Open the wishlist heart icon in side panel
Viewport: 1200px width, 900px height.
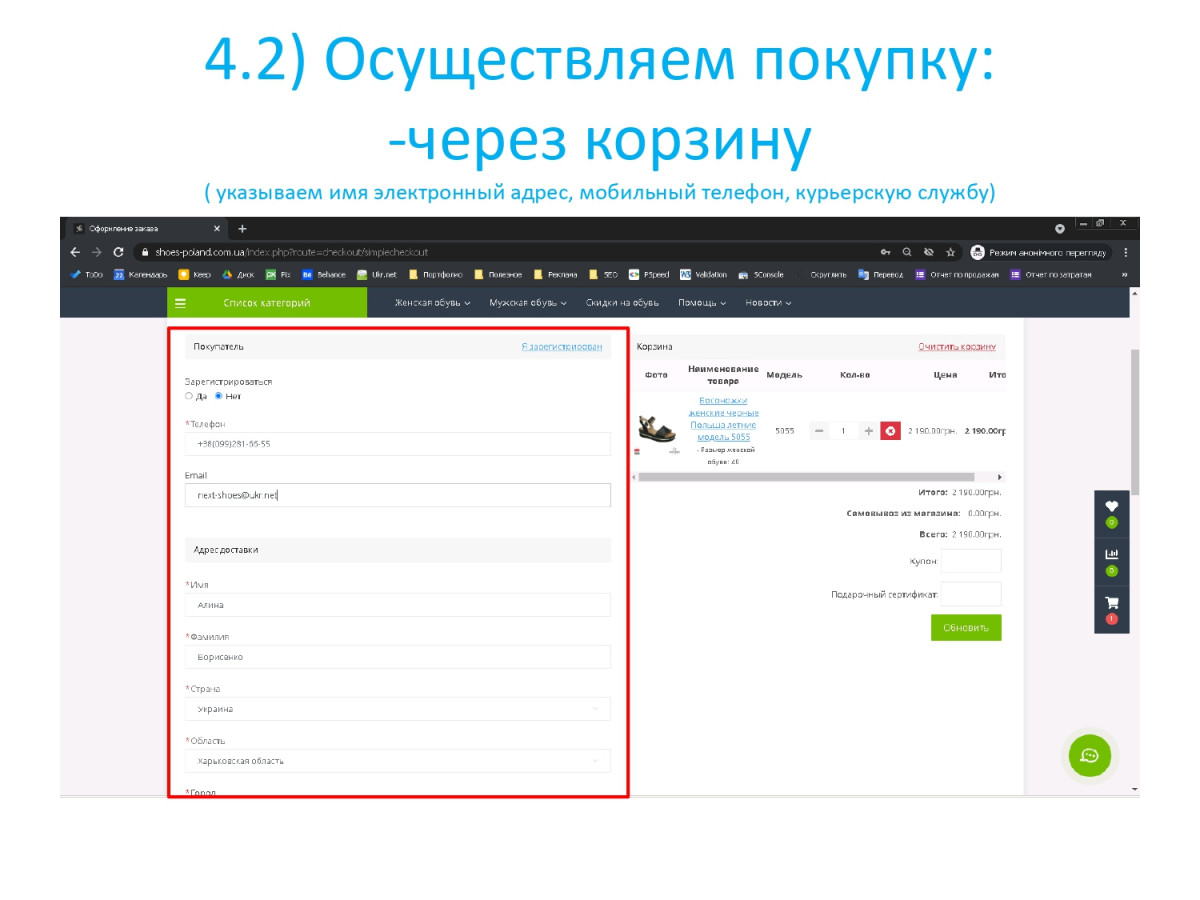(1111, 507)
